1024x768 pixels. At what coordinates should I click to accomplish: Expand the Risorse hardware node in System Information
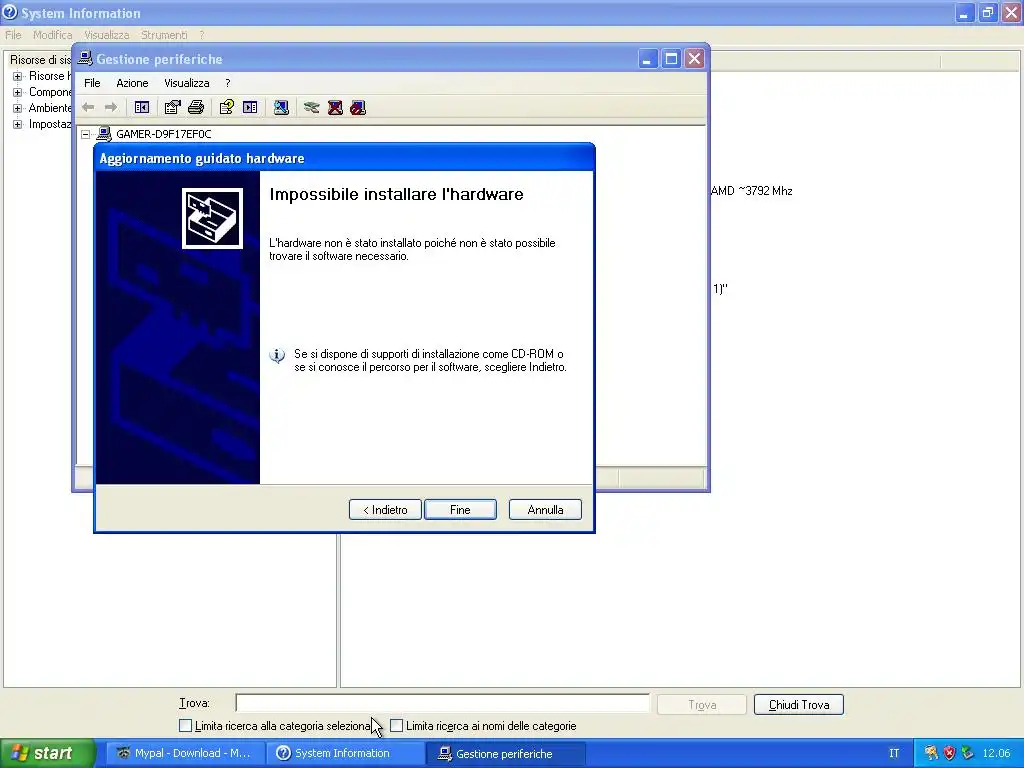18,76
